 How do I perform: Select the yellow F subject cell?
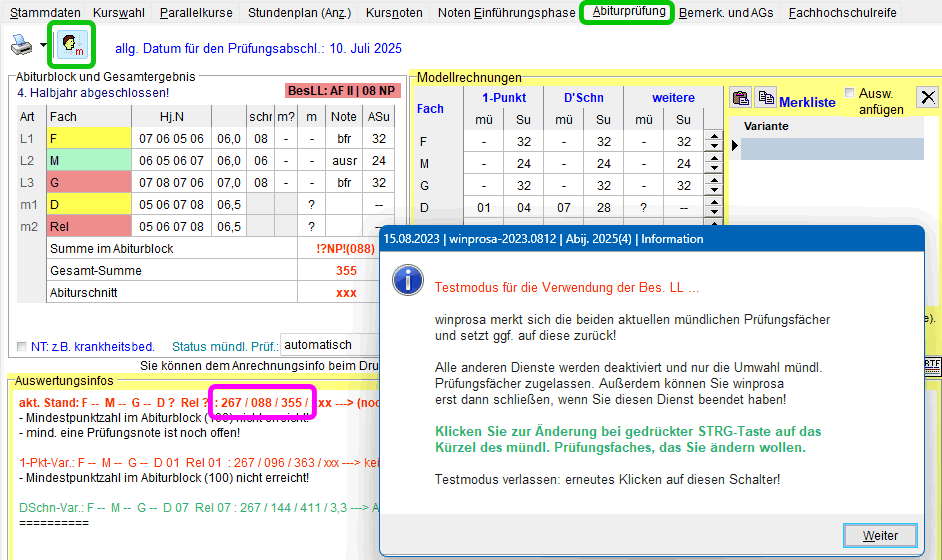pos(88,139)
